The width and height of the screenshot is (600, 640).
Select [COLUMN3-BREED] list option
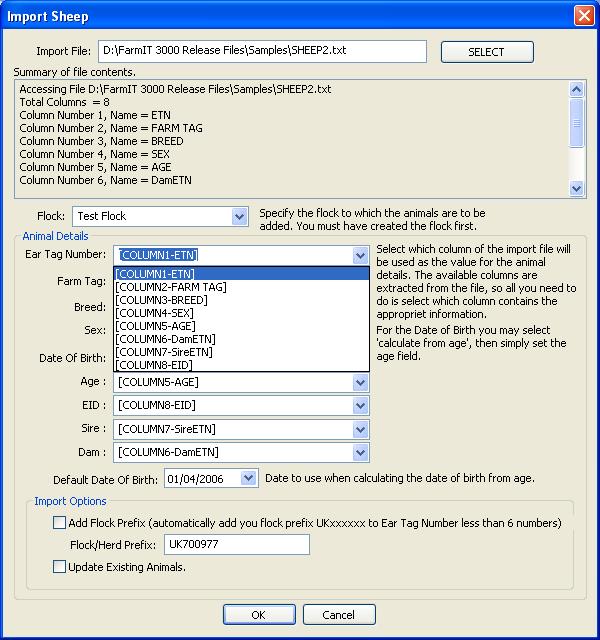[162, 300]
